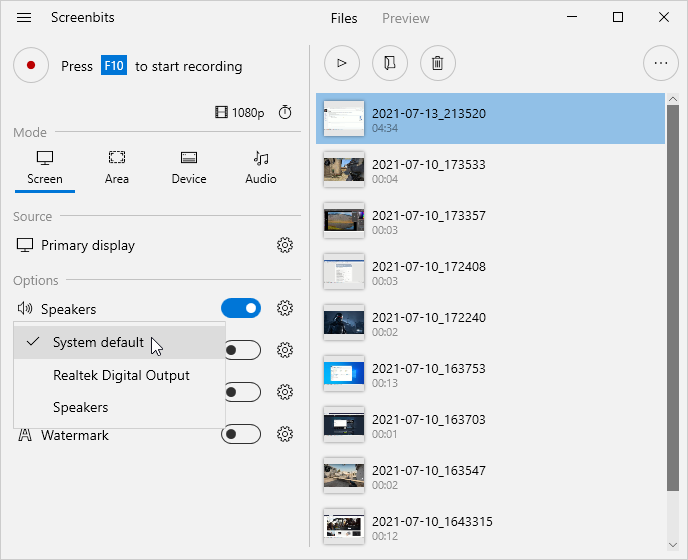Viewport: 688px width, 560px height.
Task: Click thumbnail of 2021-07-10_172408
Action: click(x=344, y=272)
